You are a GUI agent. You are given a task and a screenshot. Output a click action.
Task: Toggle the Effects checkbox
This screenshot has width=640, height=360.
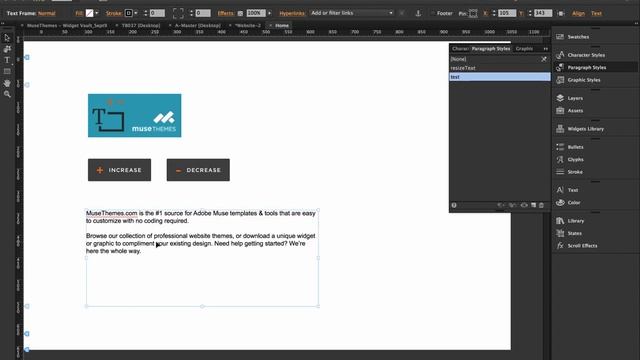click(x=240, y=13)
